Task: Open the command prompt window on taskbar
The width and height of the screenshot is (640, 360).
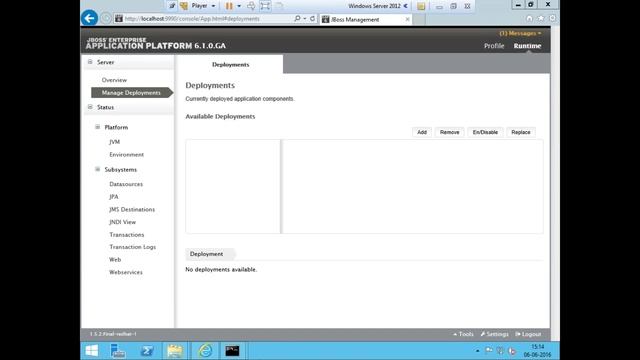Action: (x=232, y=351)
